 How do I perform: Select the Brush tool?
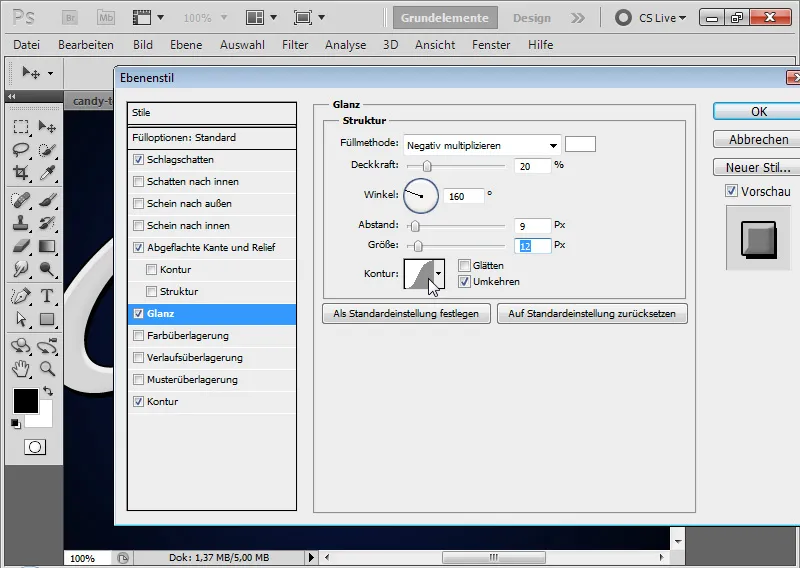[47, 200]
